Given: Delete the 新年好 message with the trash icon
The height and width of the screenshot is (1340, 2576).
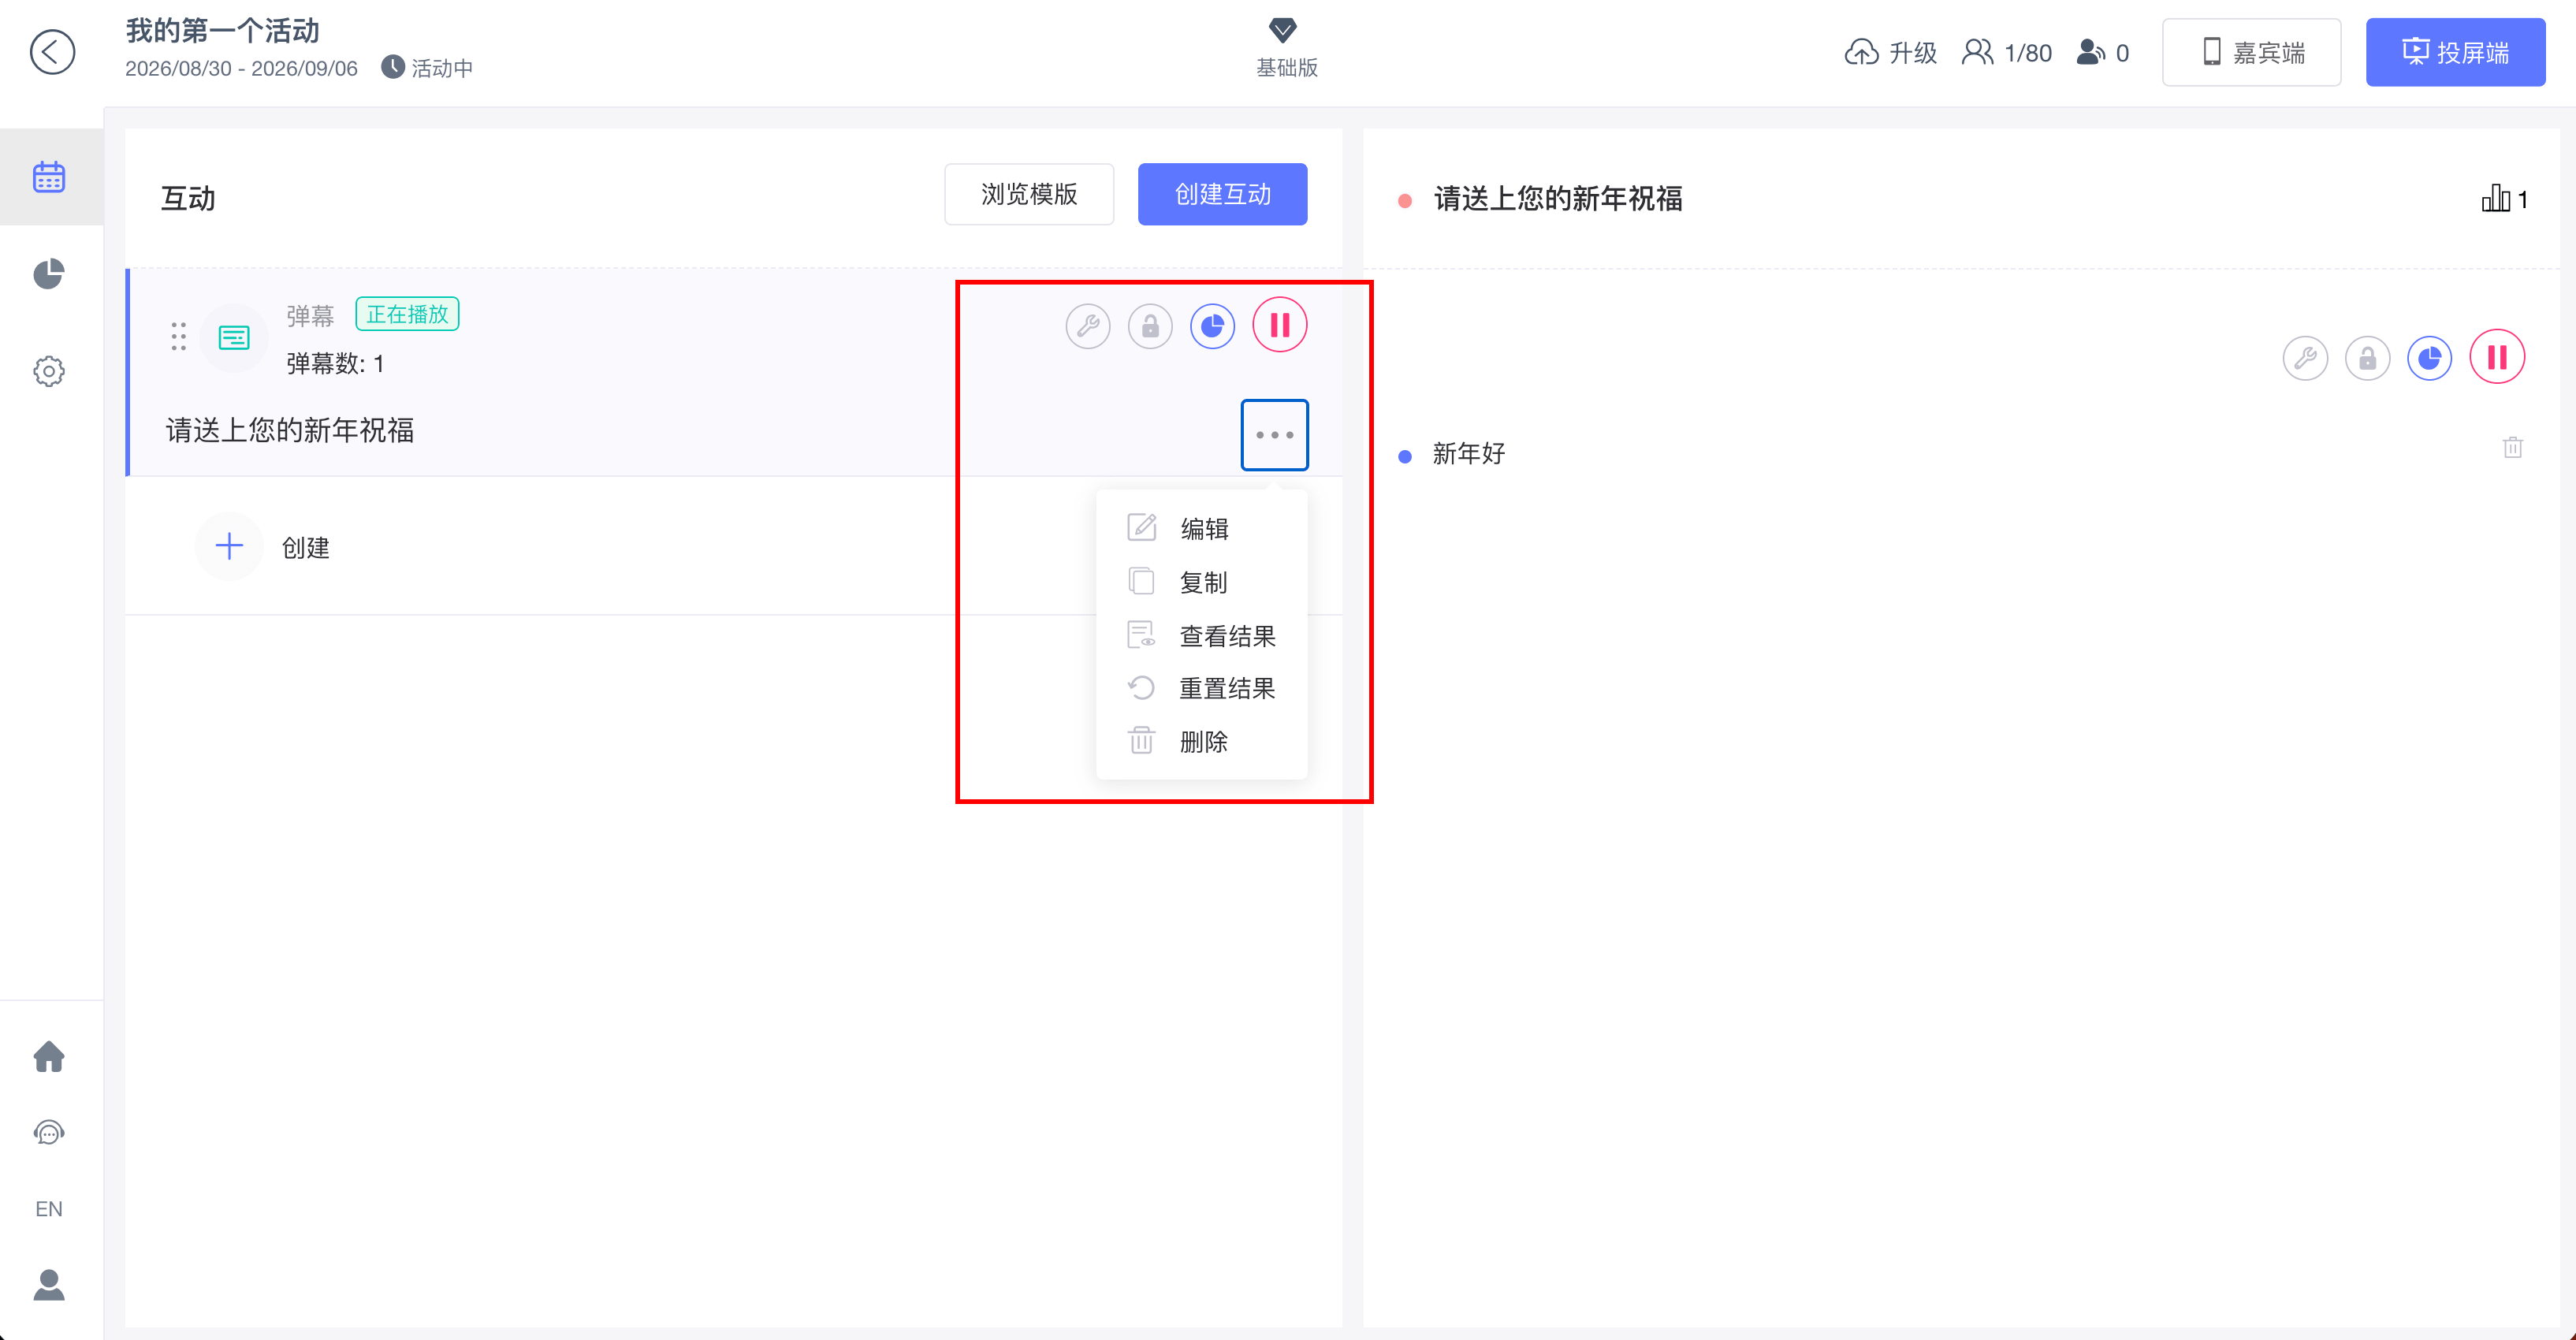Looking at the screenshot, I should (x=2513, y=447).
